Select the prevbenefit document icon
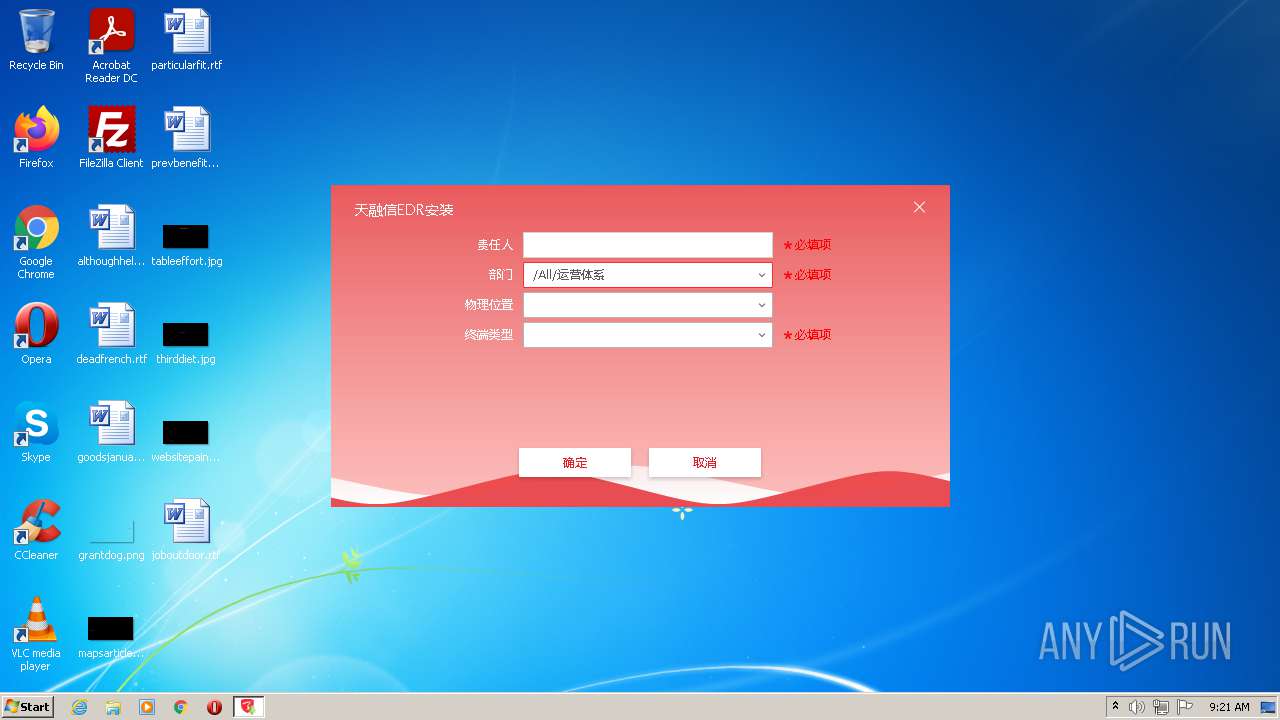 [x=186, y=138]
